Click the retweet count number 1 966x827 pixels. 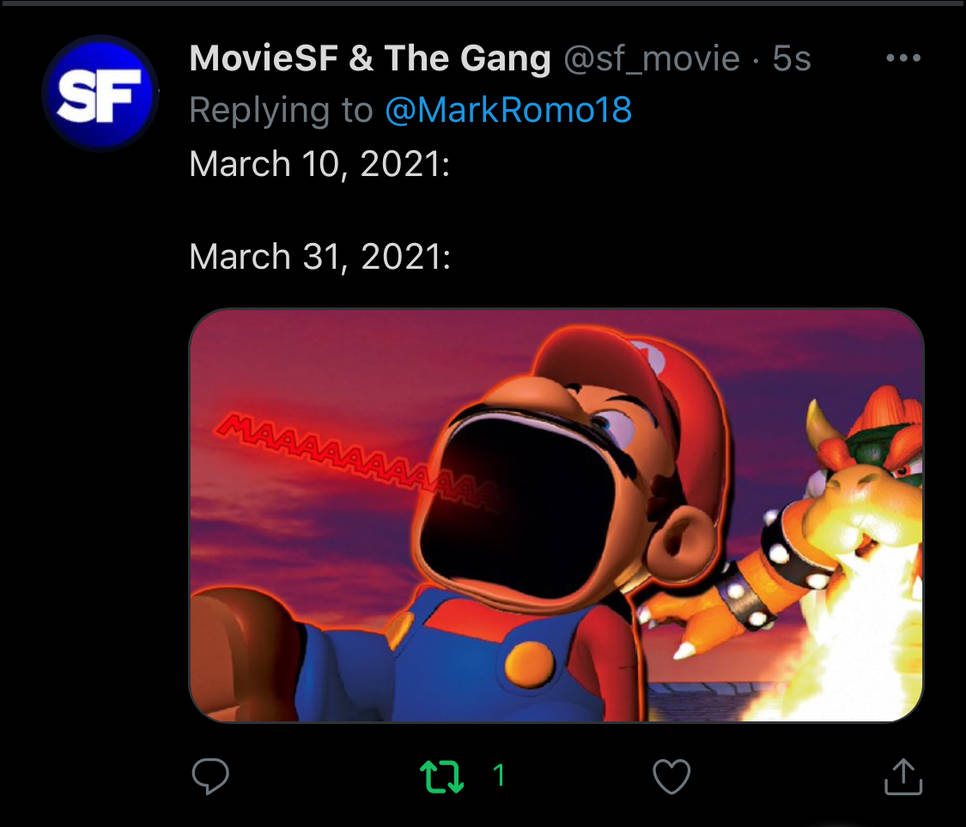pos(500,775)
